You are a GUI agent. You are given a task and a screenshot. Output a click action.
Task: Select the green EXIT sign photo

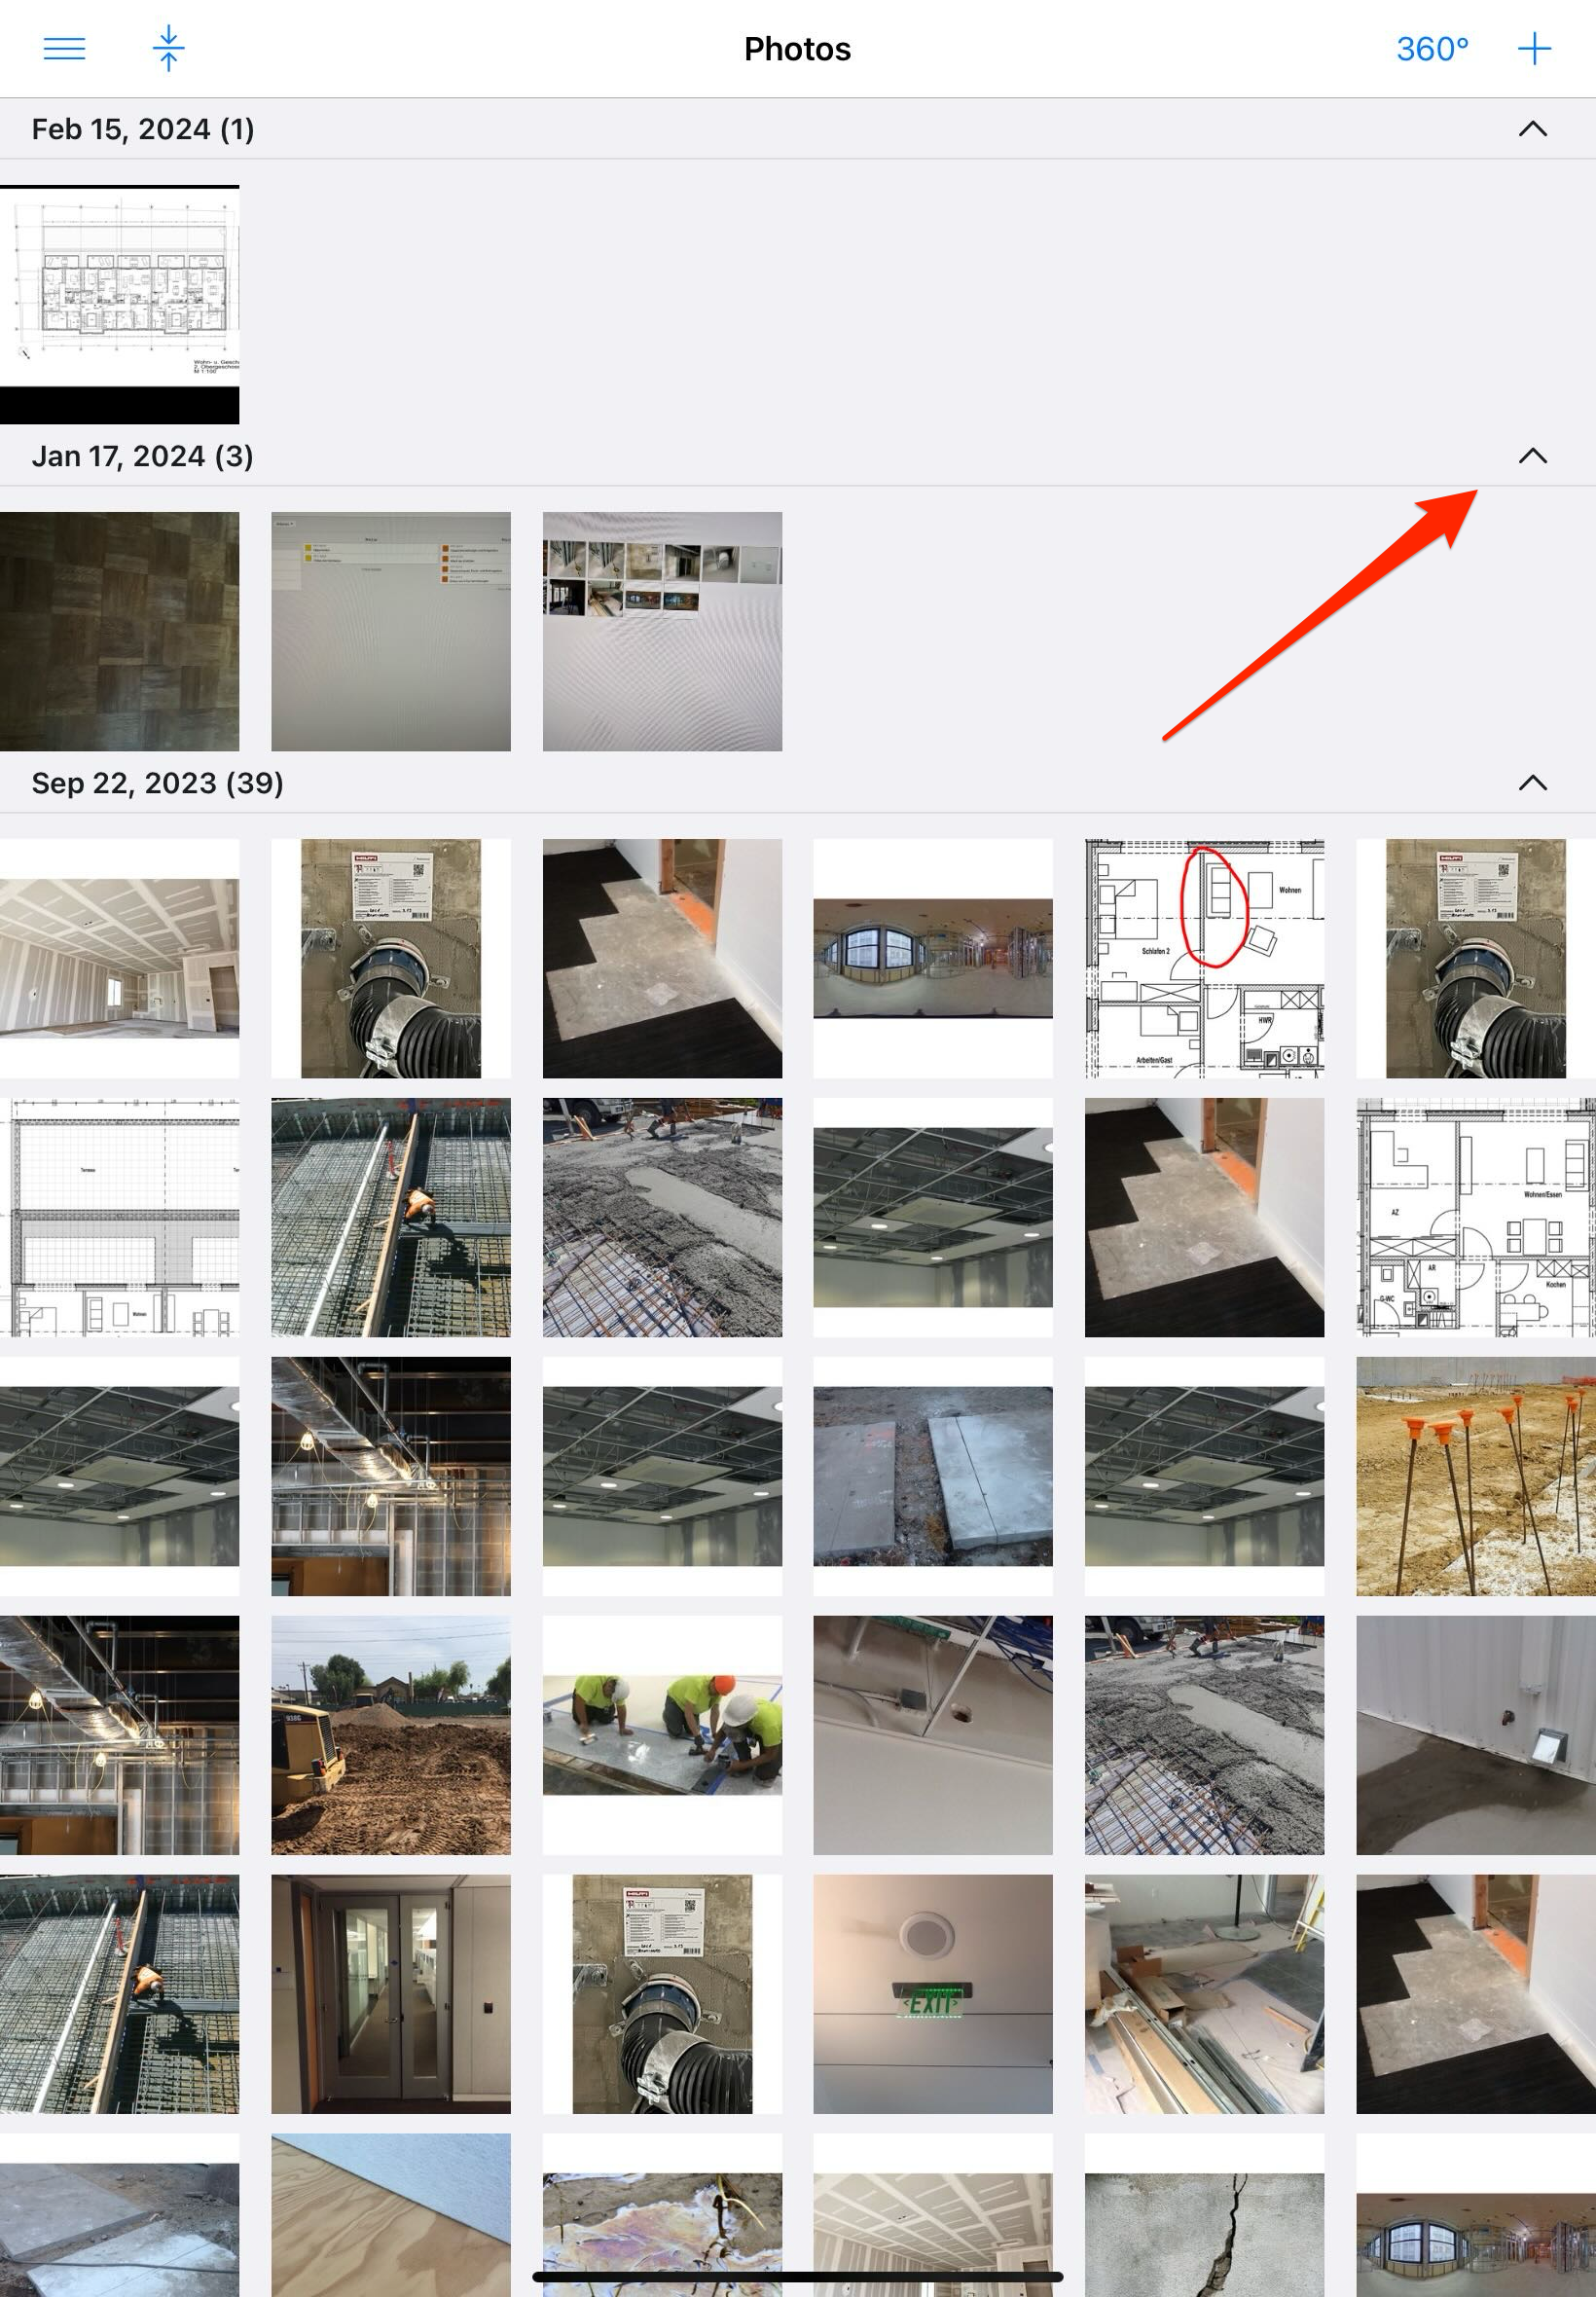tap(932, 1994)
